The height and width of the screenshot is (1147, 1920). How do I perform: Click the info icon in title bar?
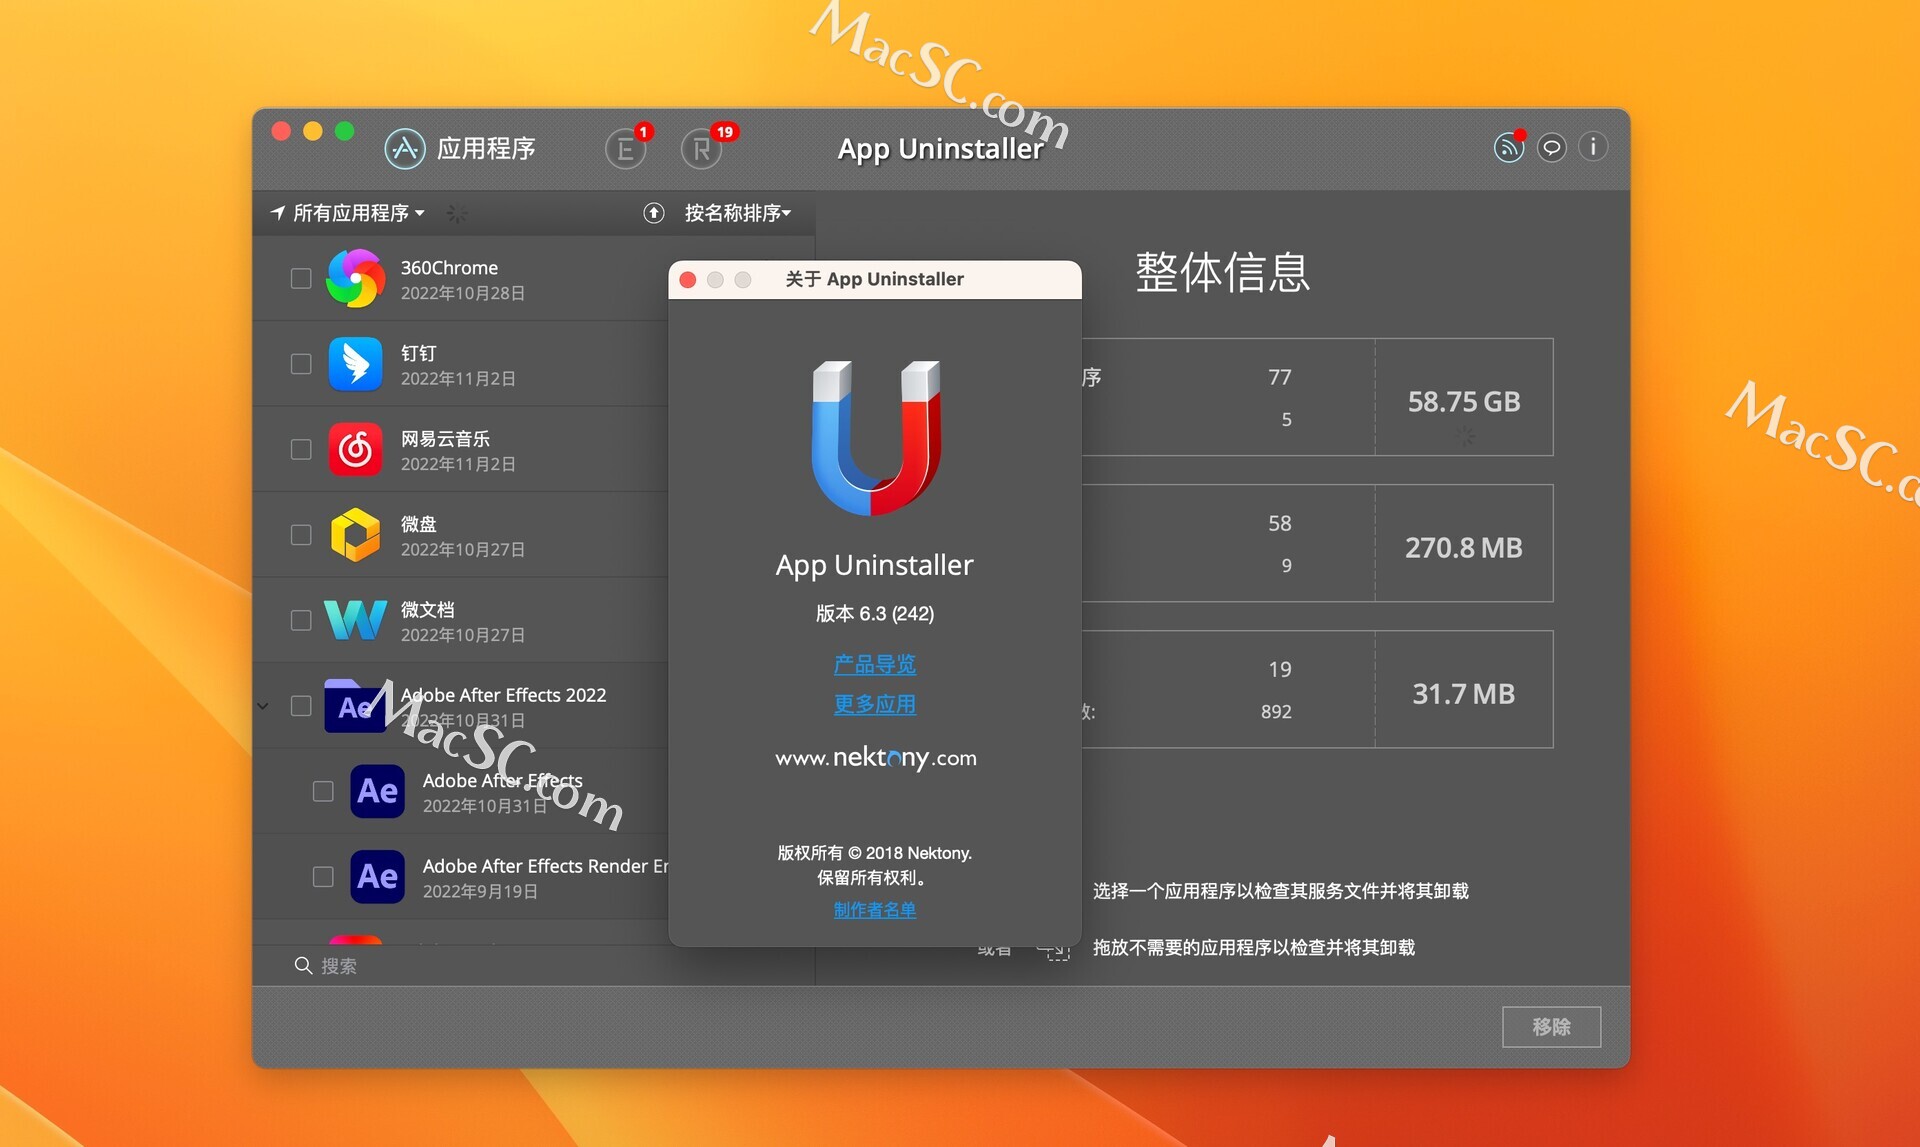click(x=1593, y=147)
